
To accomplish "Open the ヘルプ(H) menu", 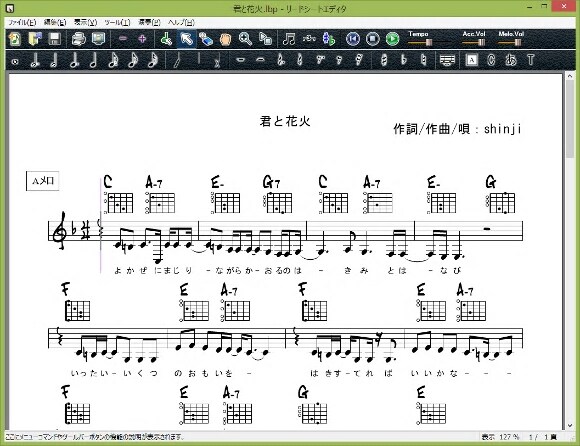I will click(181, 22).
